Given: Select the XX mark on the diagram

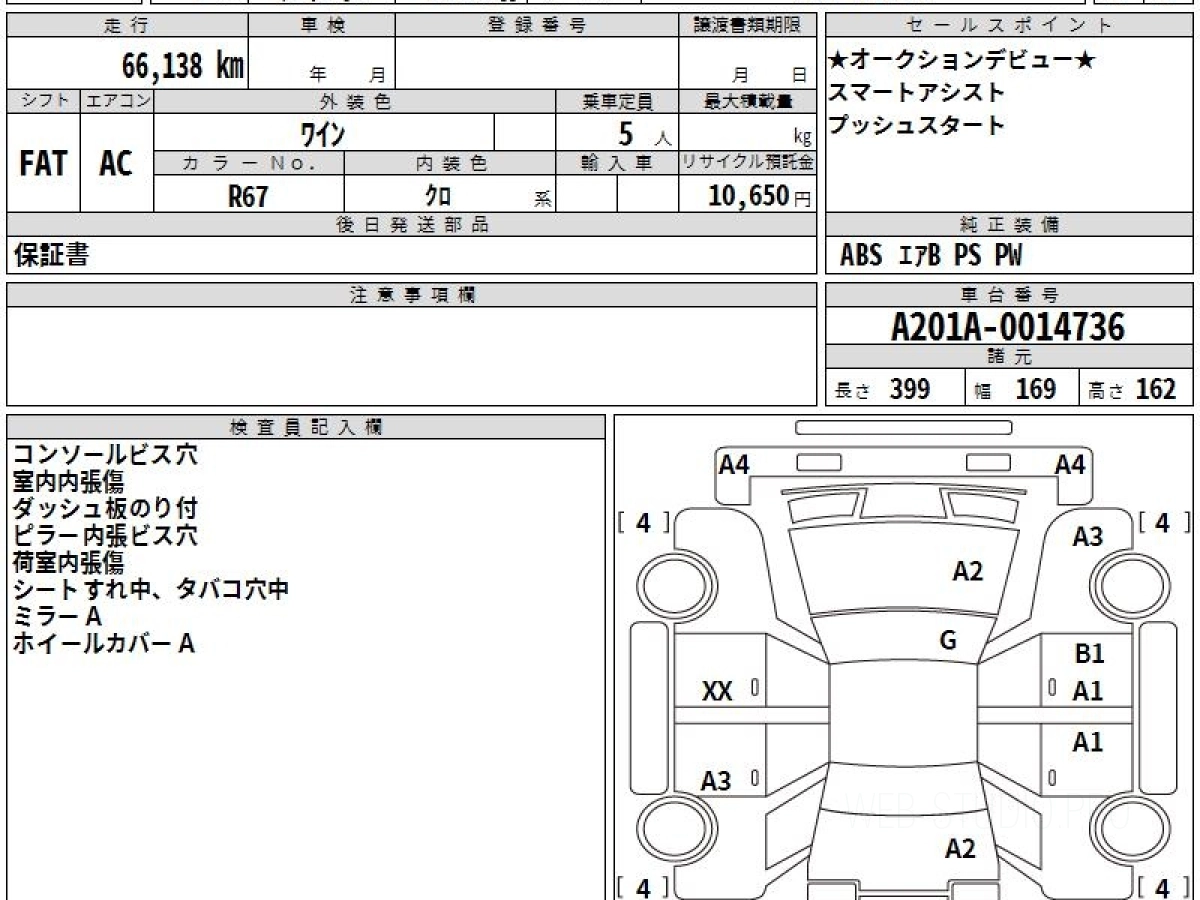Looking at the screenshot, I should pos(717,691).
